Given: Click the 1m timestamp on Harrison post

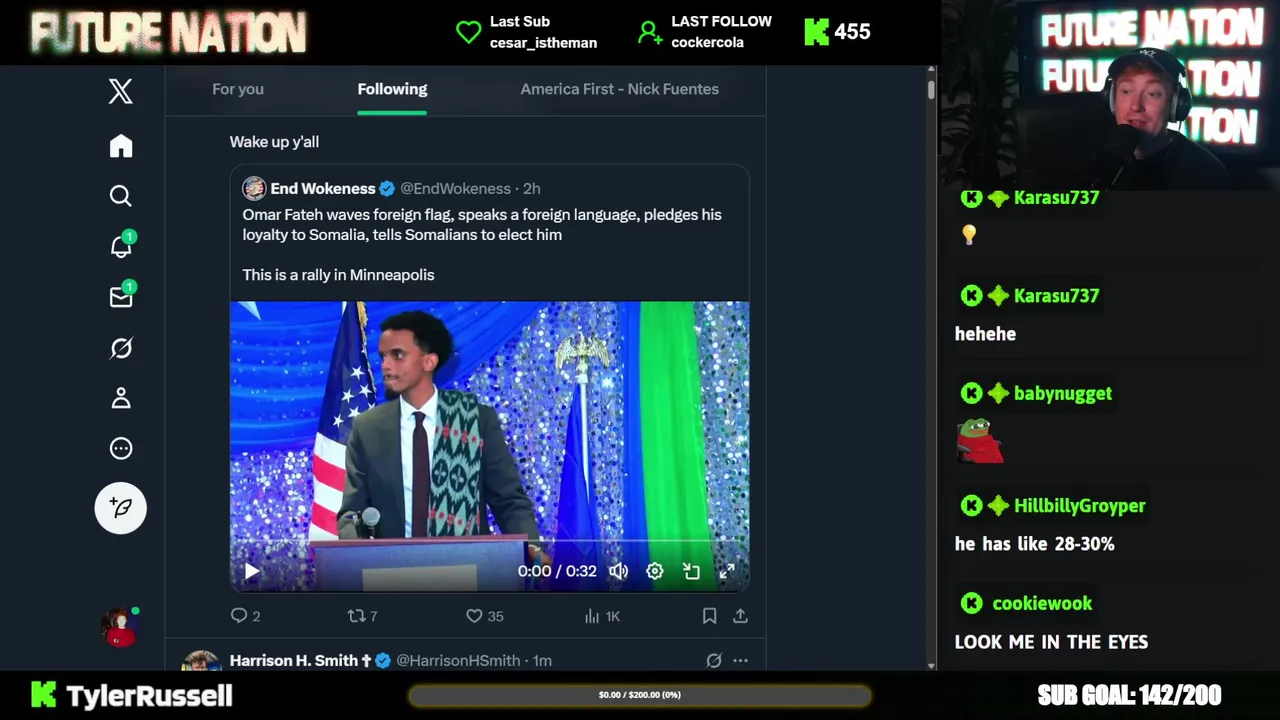Looking at the screenshot, I should point(542,660).
